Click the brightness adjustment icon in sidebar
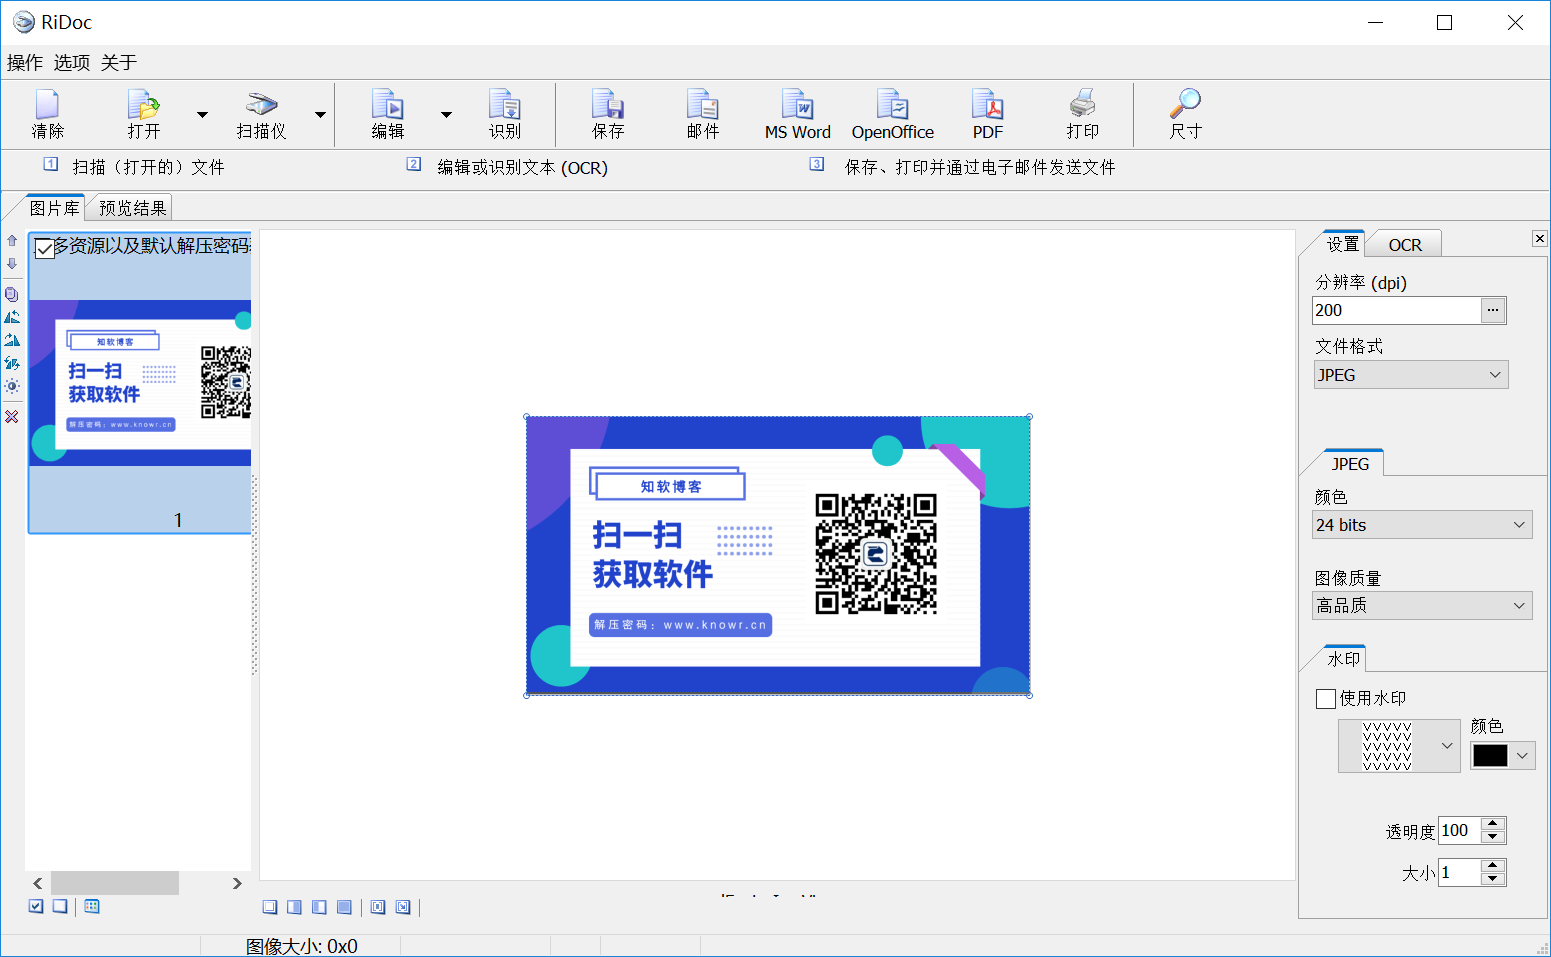Screen dimensions: 1551x957 12,386
